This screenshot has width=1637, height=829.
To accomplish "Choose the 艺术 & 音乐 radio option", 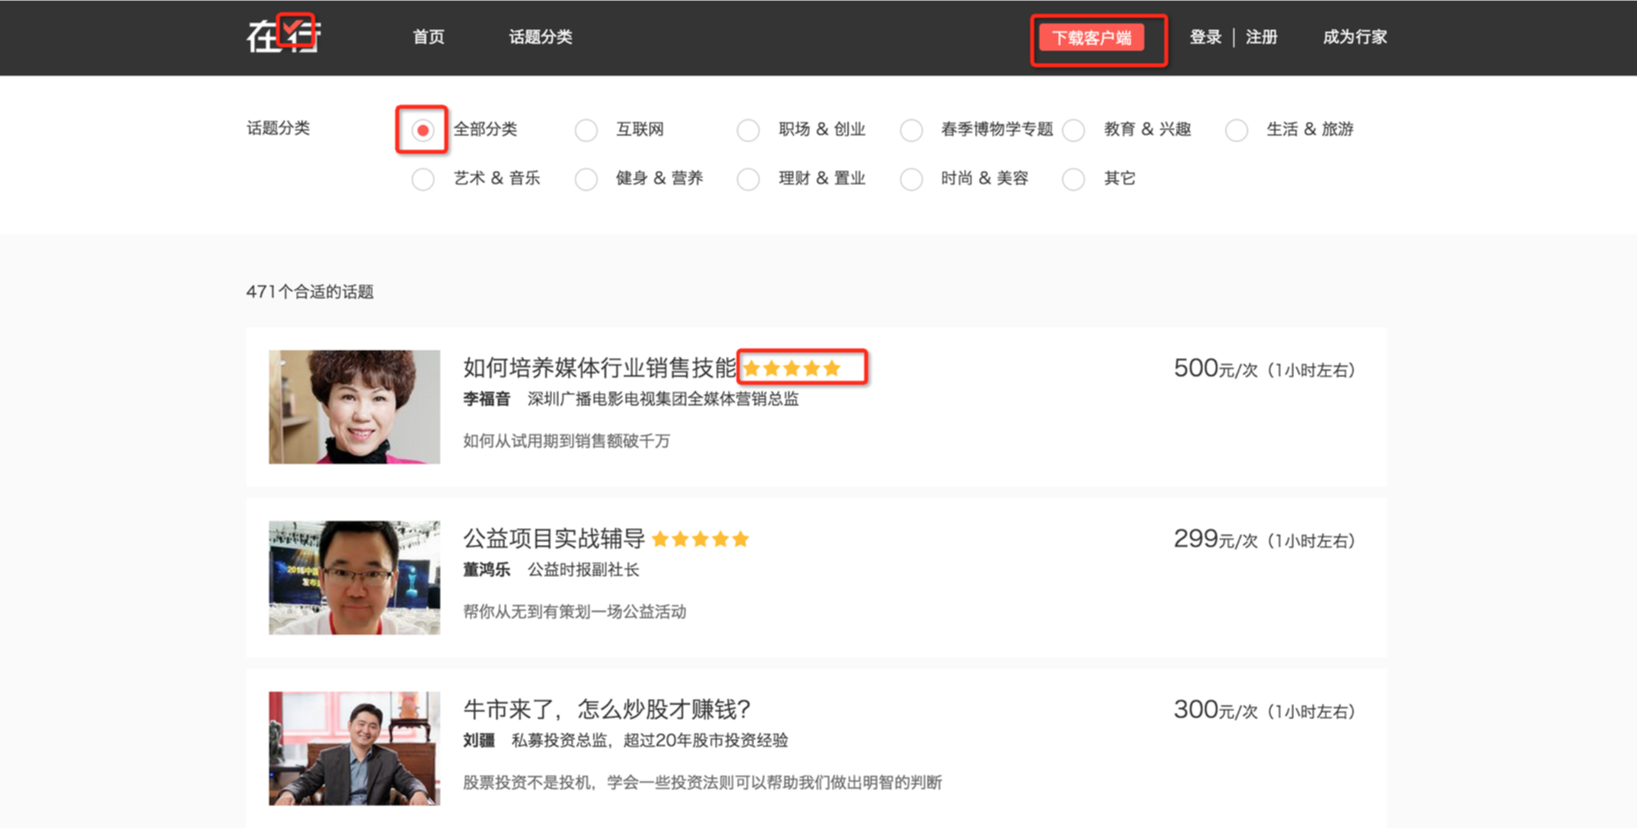I will coord(423,179).
